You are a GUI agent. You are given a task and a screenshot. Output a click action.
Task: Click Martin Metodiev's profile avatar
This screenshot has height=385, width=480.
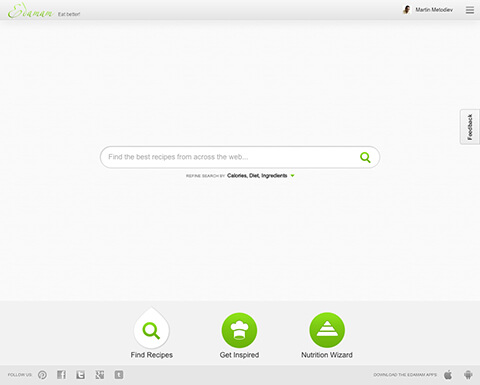(406, 10)
